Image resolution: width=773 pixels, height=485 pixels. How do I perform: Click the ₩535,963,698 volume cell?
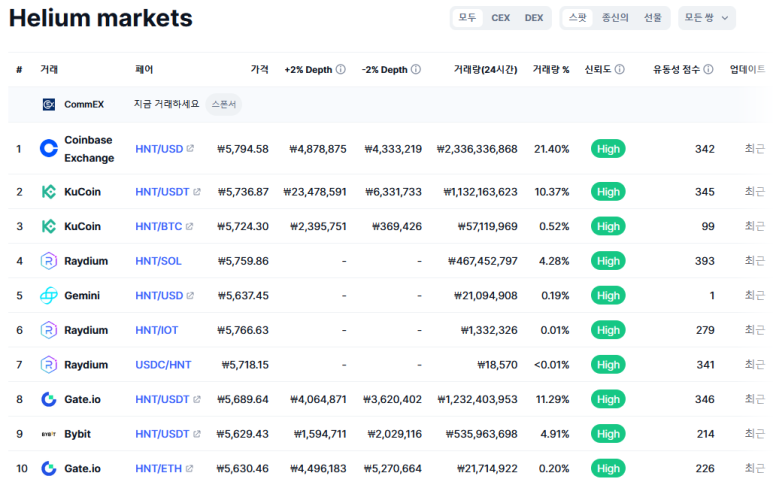482,434
